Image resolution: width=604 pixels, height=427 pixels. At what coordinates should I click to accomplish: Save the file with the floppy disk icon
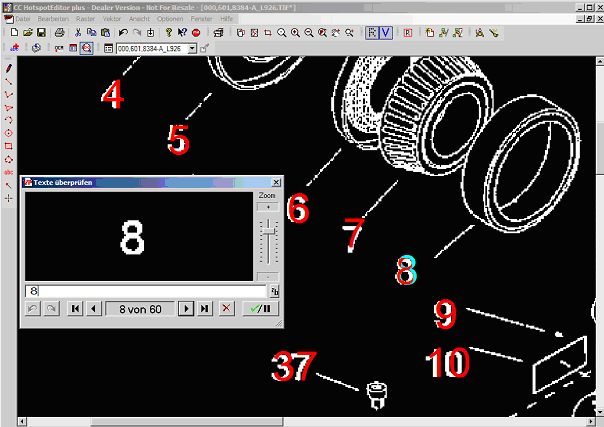(41, 33)
